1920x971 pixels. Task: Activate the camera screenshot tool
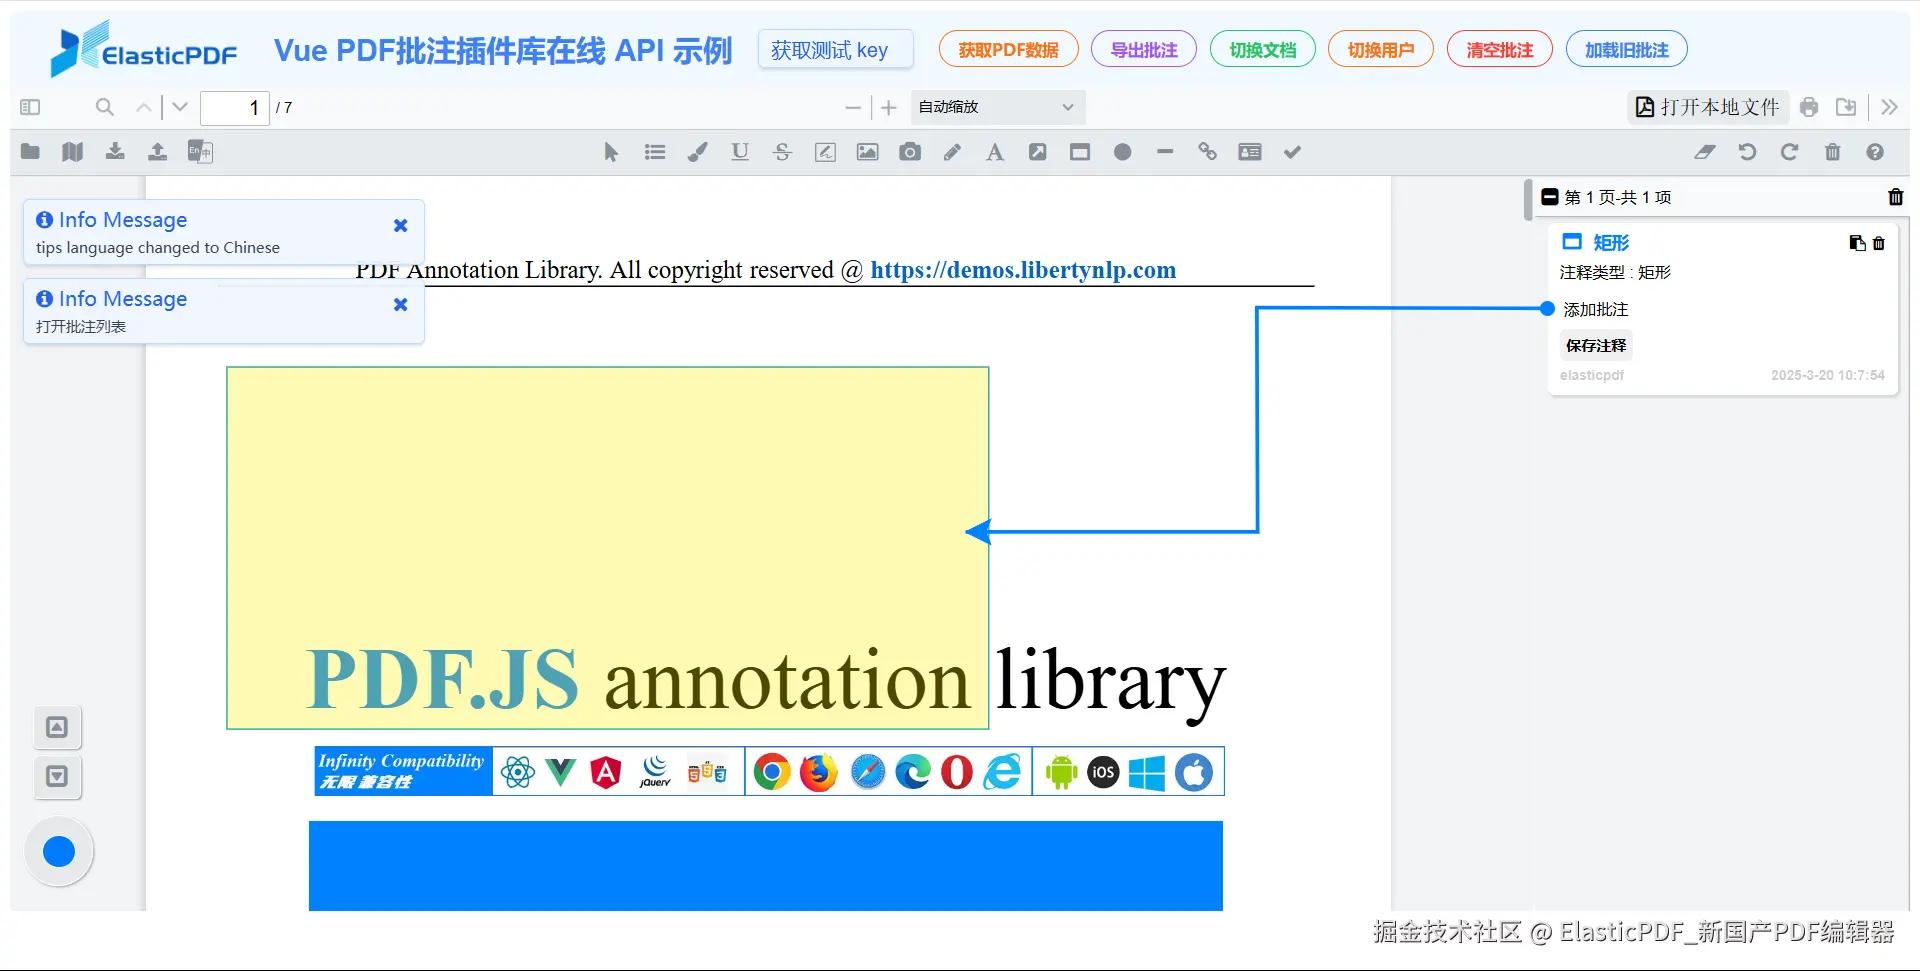click(x=910, y=151)
